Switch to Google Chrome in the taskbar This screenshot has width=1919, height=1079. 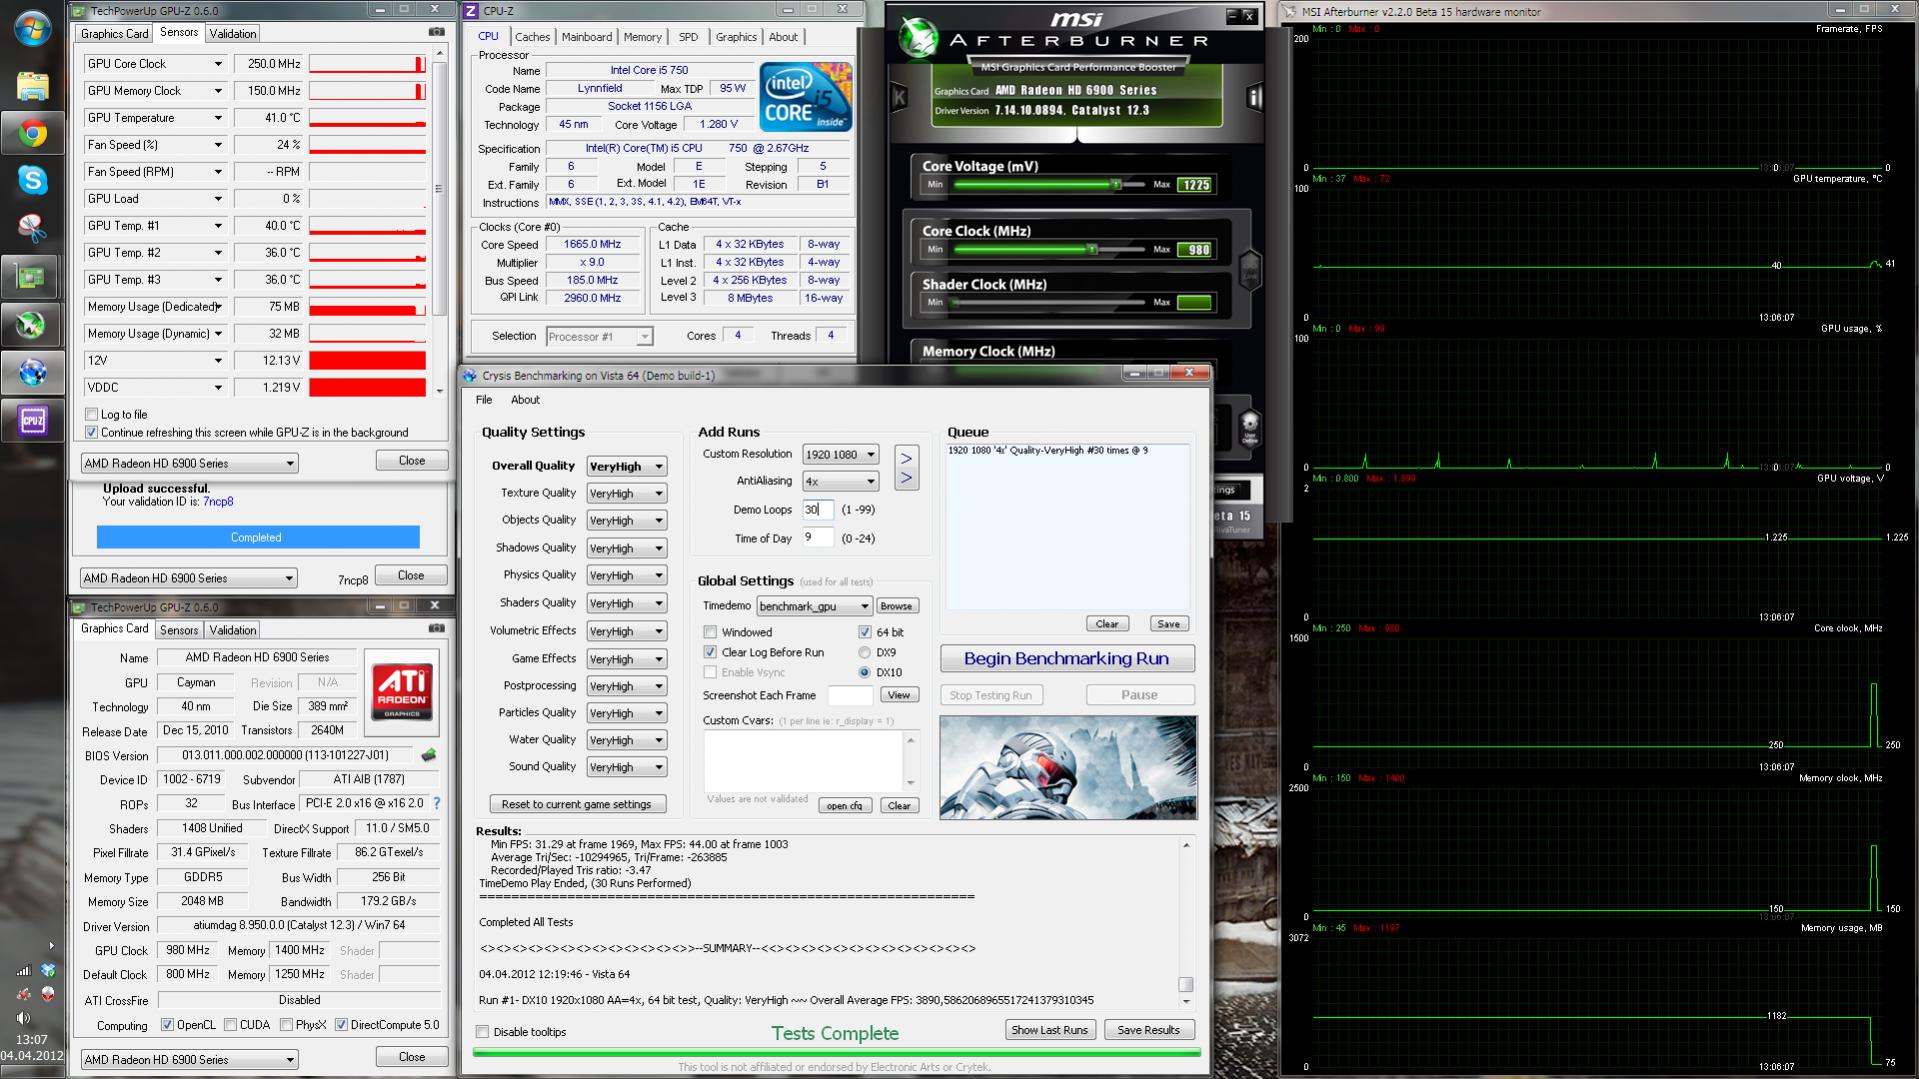click(x=32, y=133)
